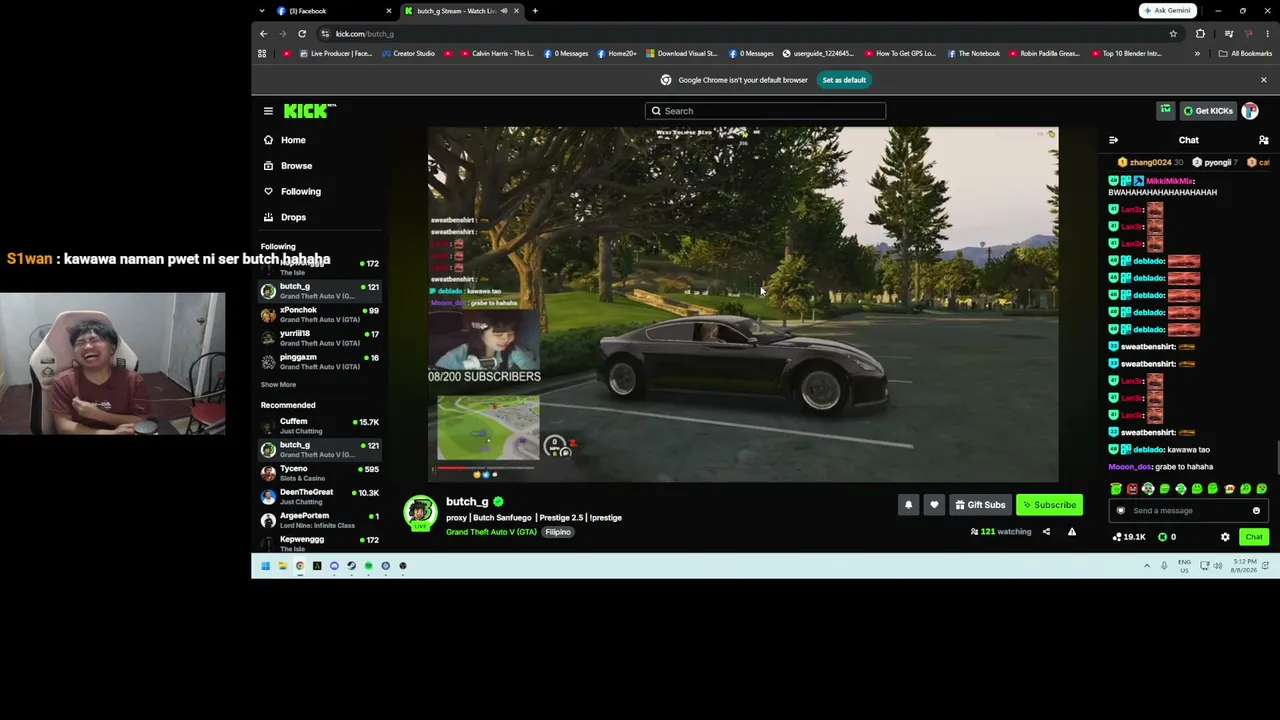Open the Kick sidebar hamburger menu
Screen dimensions: 1280x720
(268, 111)
